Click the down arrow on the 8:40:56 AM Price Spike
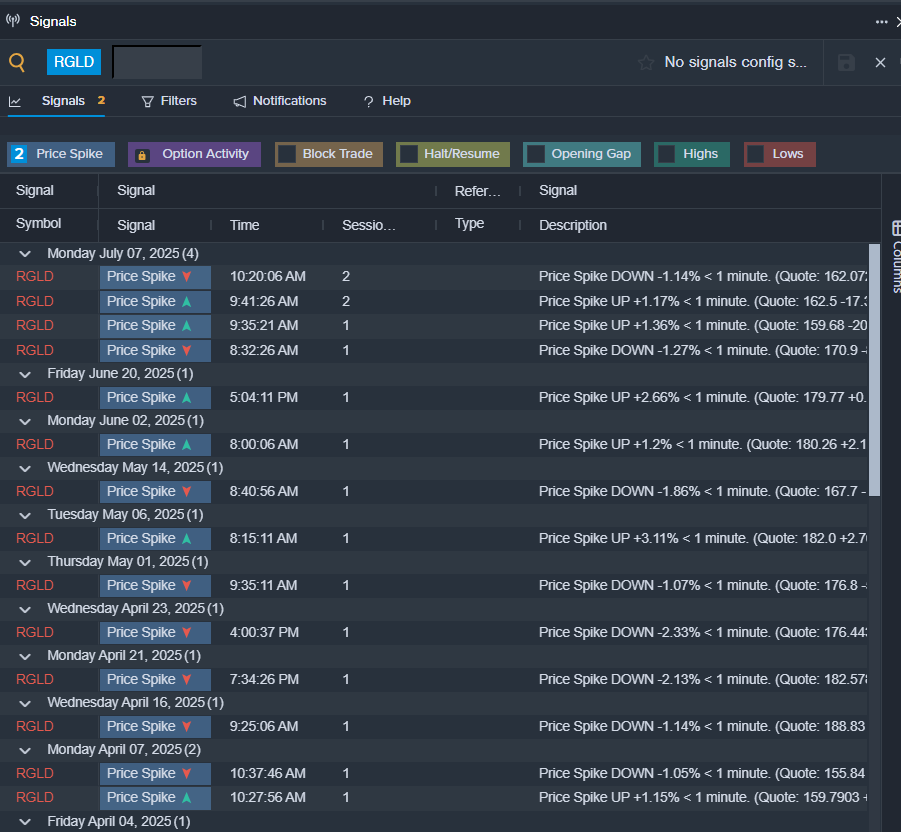Screen dimensions: 901x832 tap(187, 491)
